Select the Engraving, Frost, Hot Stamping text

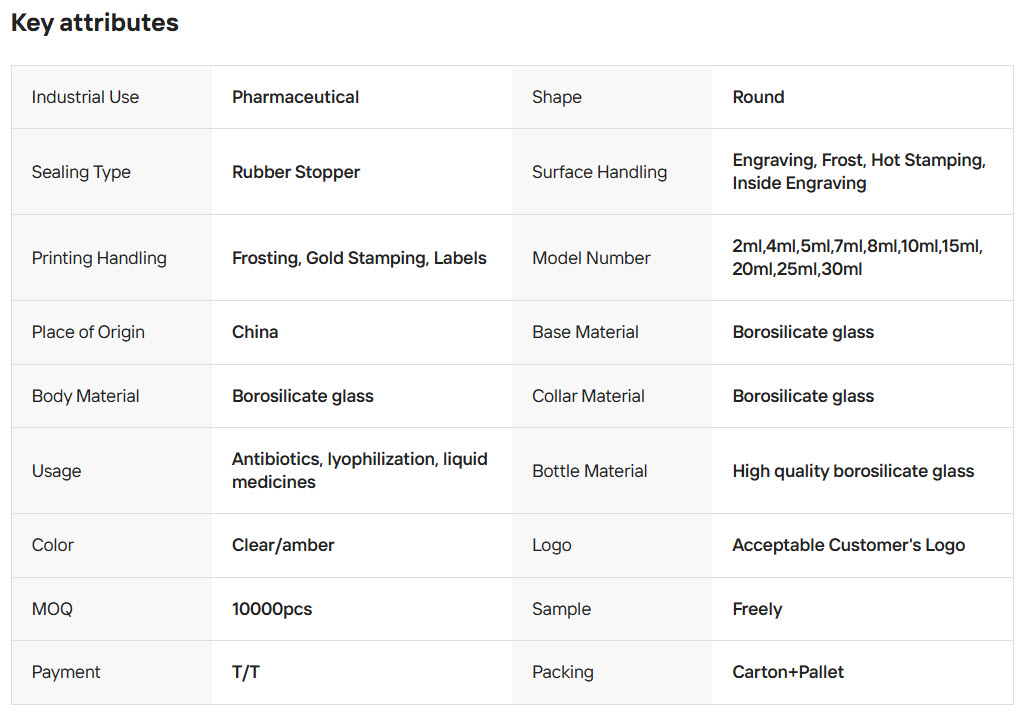coord(858,161)
